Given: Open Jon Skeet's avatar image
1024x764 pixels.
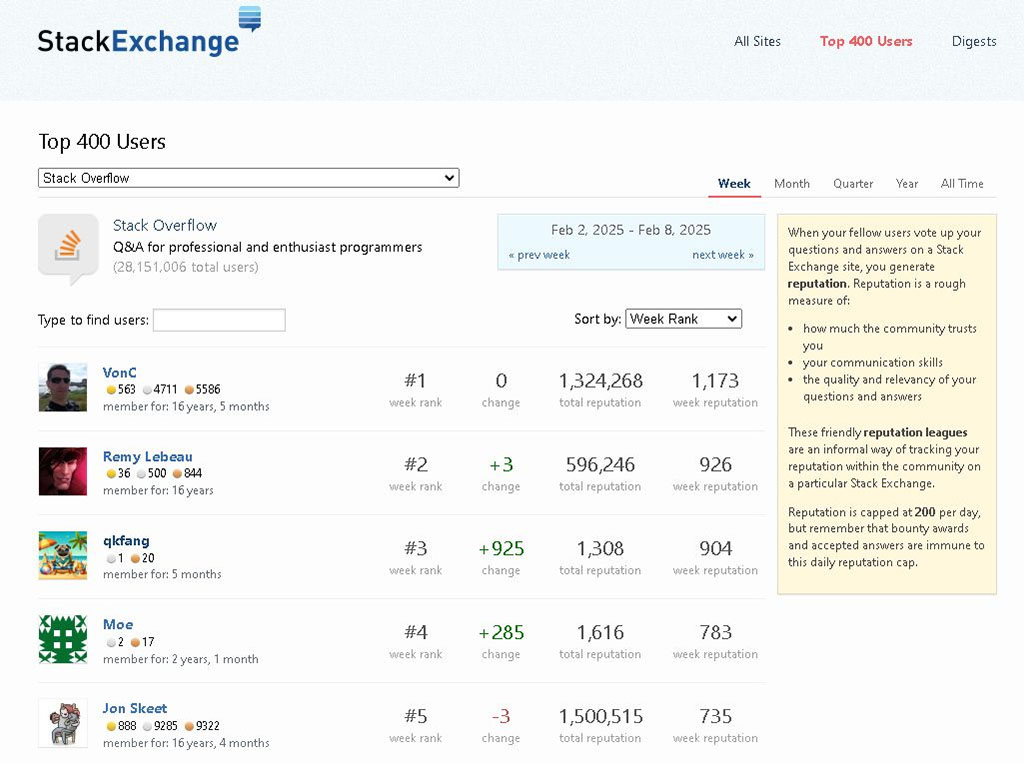Looking at the screenshot, I should (63, 724).
